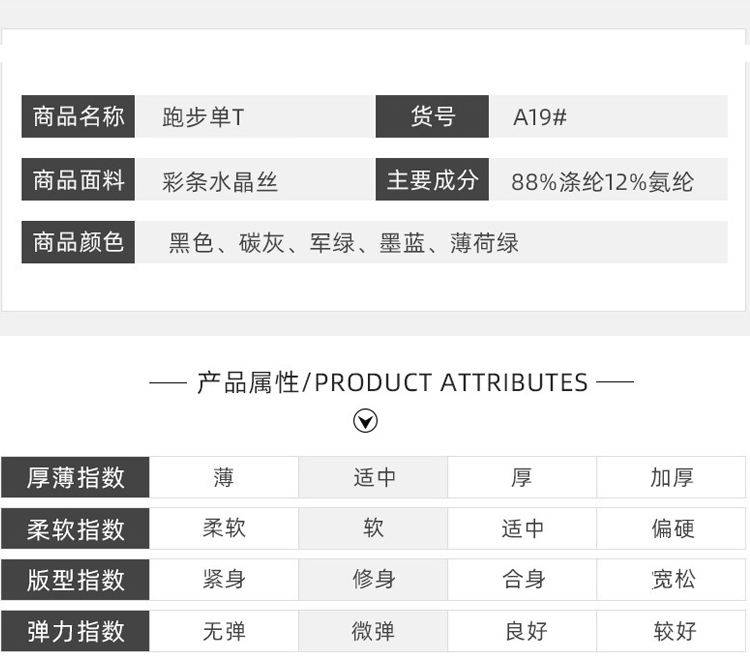The width and height of the screenshot is (750, 668).
Task: Select the 宽松 fit cell
Action: [672, 580]
